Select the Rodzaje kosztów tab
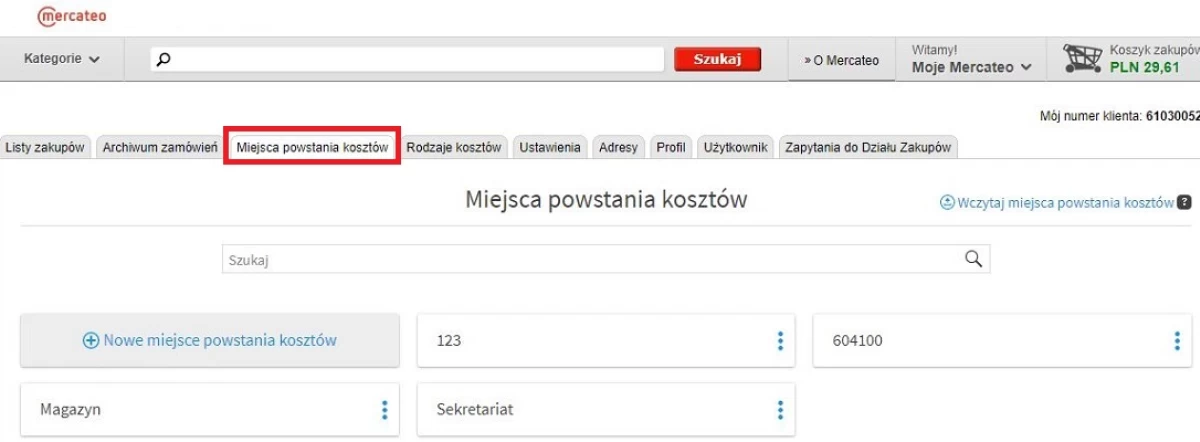The width and height of the screenshot is (1200, 442). pyautogui.click(x=454, y=148)
